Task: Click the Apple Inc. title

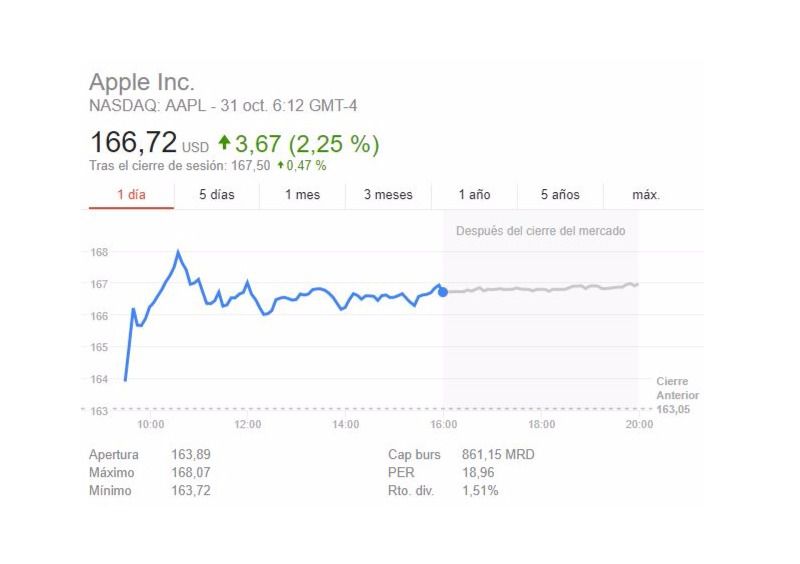Action: (x=142, y=82)
